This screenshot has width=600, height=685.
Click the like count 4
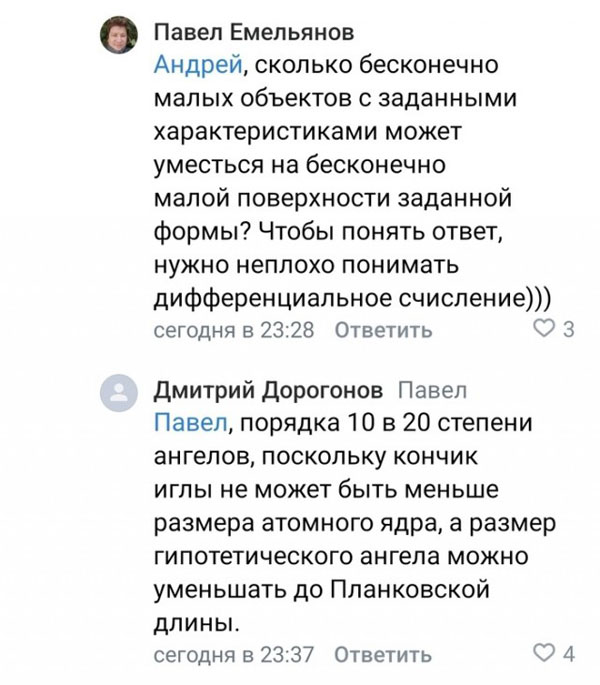coord(569,654)
